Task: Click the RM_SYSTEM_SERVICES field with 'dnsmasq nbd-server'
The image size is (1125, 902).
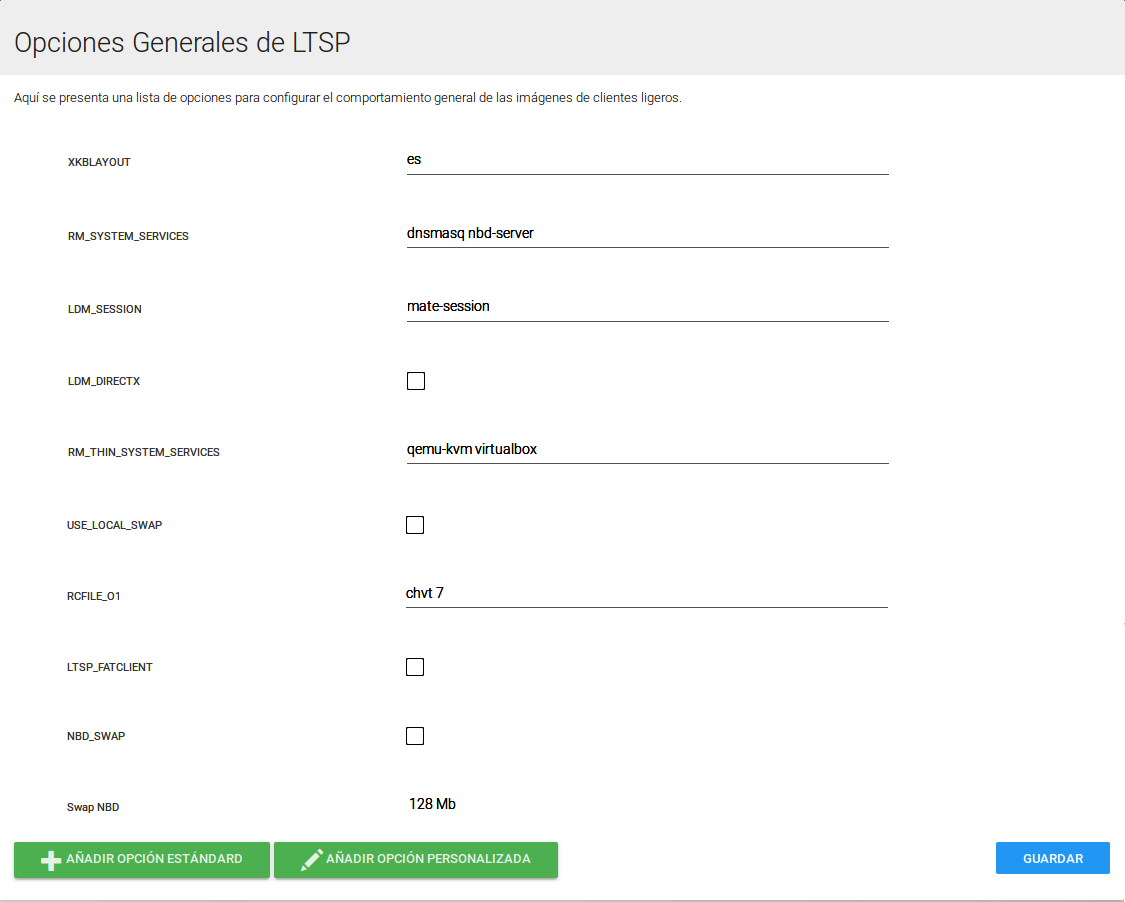Action: tap(647, 233)
